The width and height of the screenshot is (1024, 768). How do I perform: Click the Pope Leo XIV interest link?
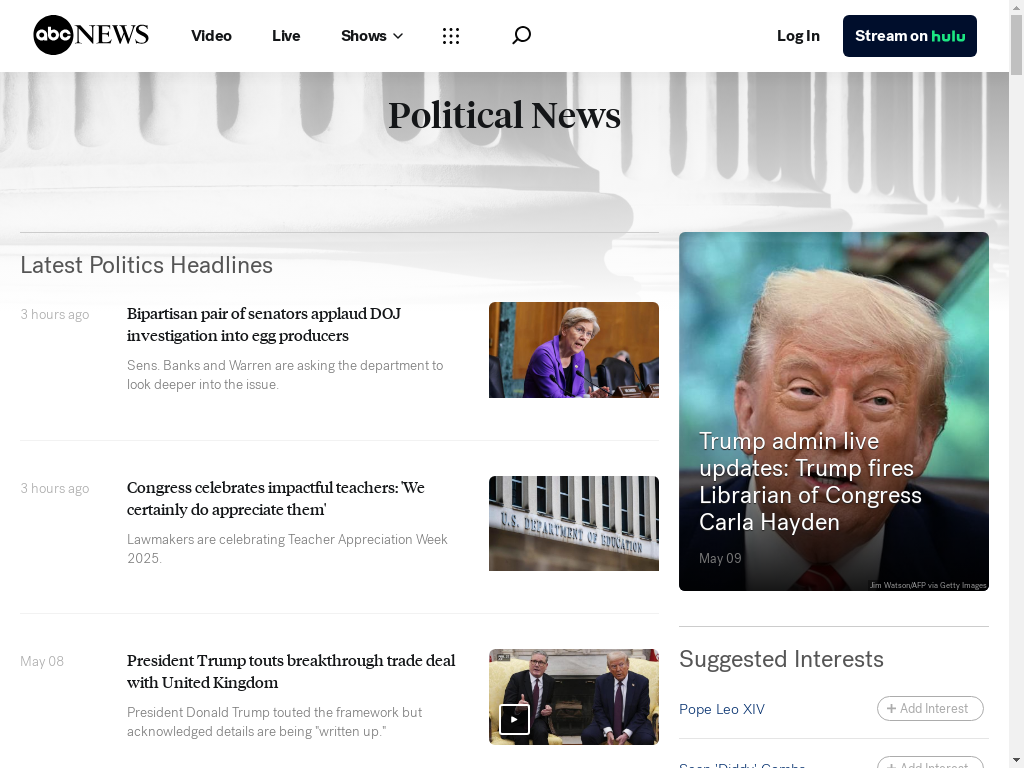click(x=722, y=709)
